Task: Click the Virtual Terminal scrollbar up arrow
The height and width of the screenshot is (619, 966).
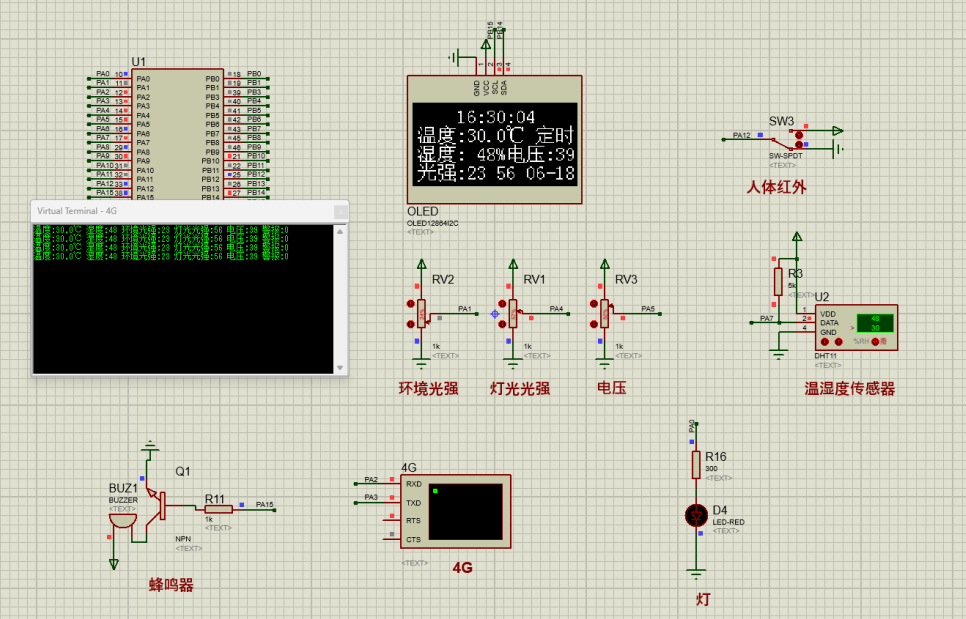Action: pyautogui.click(x=341, y=230)
